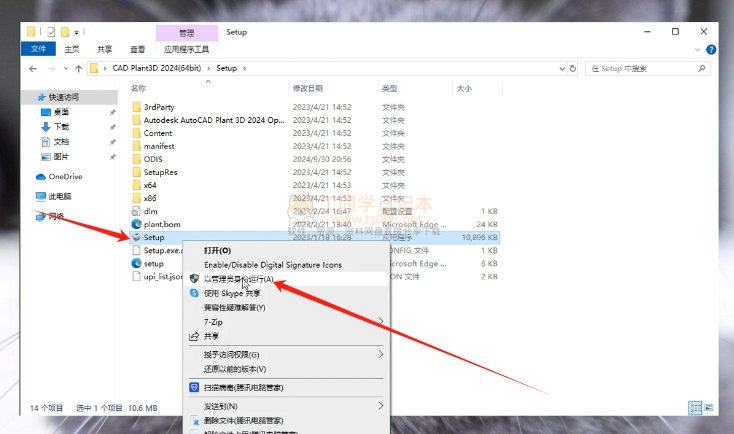Click the admin shield icon in context menu
The width and height of the screenshot is (734, 434).
tap(194, 279)
